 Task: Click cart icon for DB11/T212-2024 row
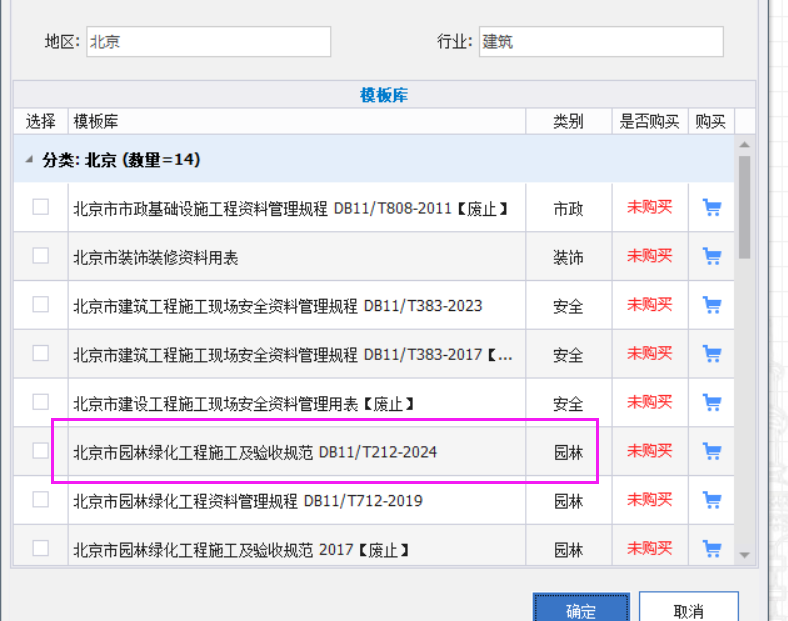[x=712, y=451]
